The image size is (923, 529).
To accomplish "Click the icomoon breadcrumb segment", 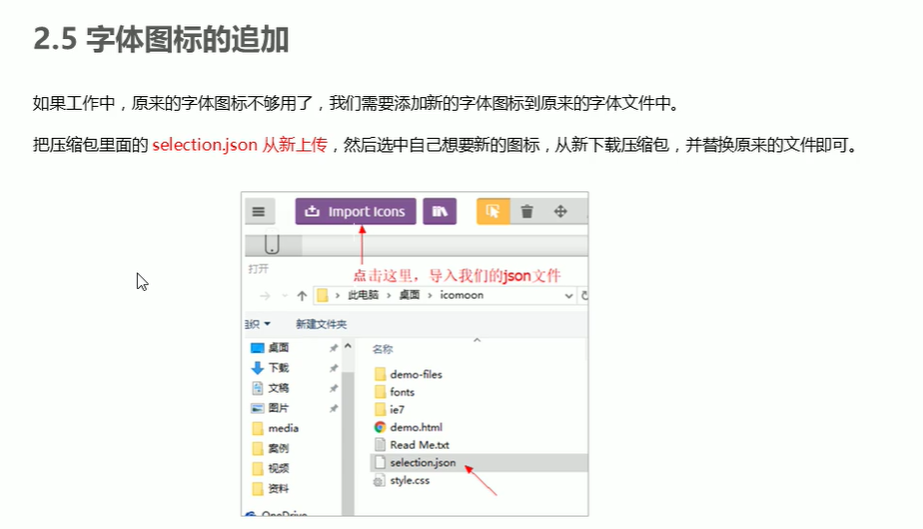I will point(462,295).
